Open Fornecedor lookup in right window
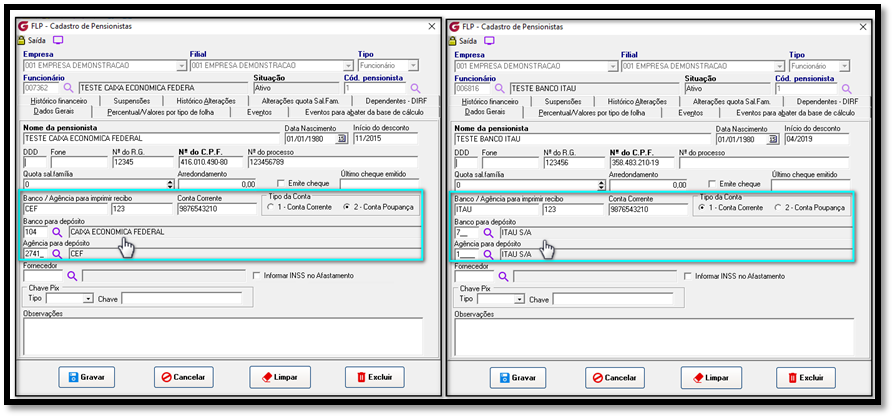Screen dimensions: 894x418 pyautogui.click(x=503, y=276)
